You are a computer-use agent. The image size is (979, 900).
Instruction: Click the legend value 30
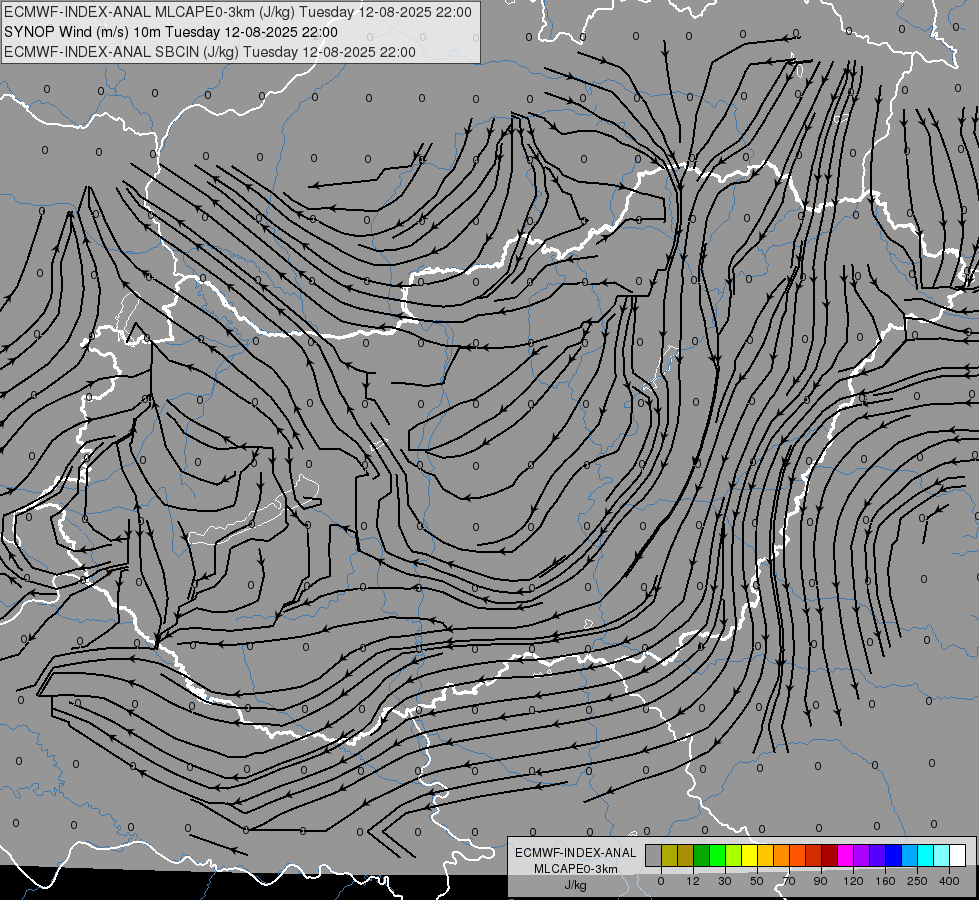click(x=725, y=881)
